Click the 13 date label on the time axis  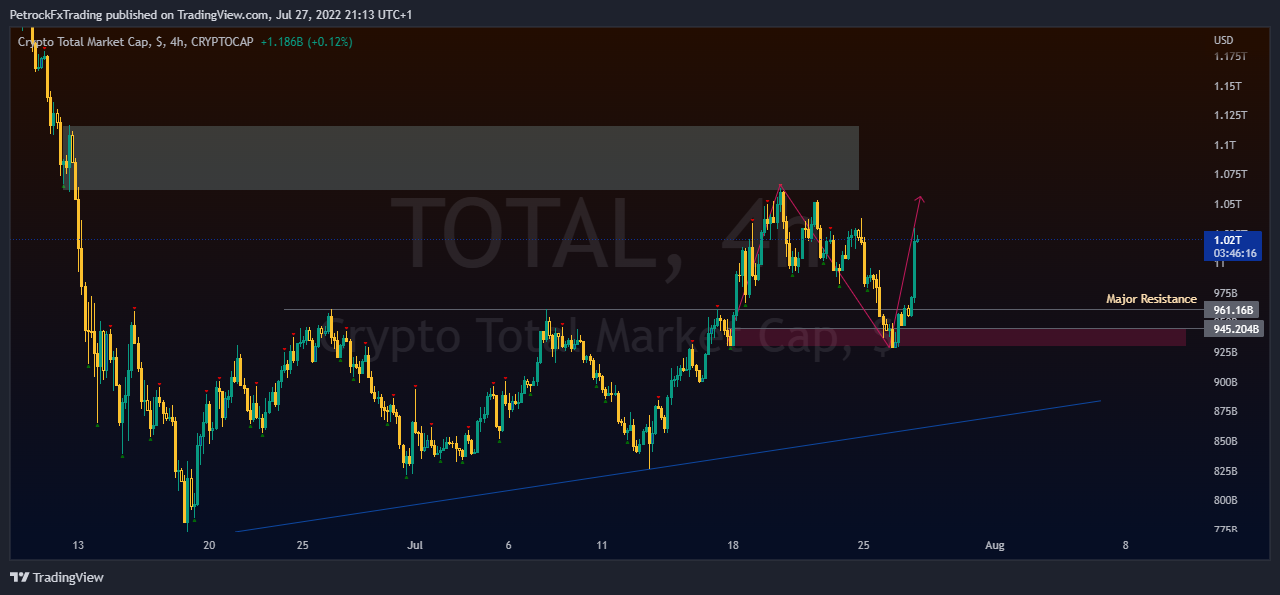click(78, 545)
